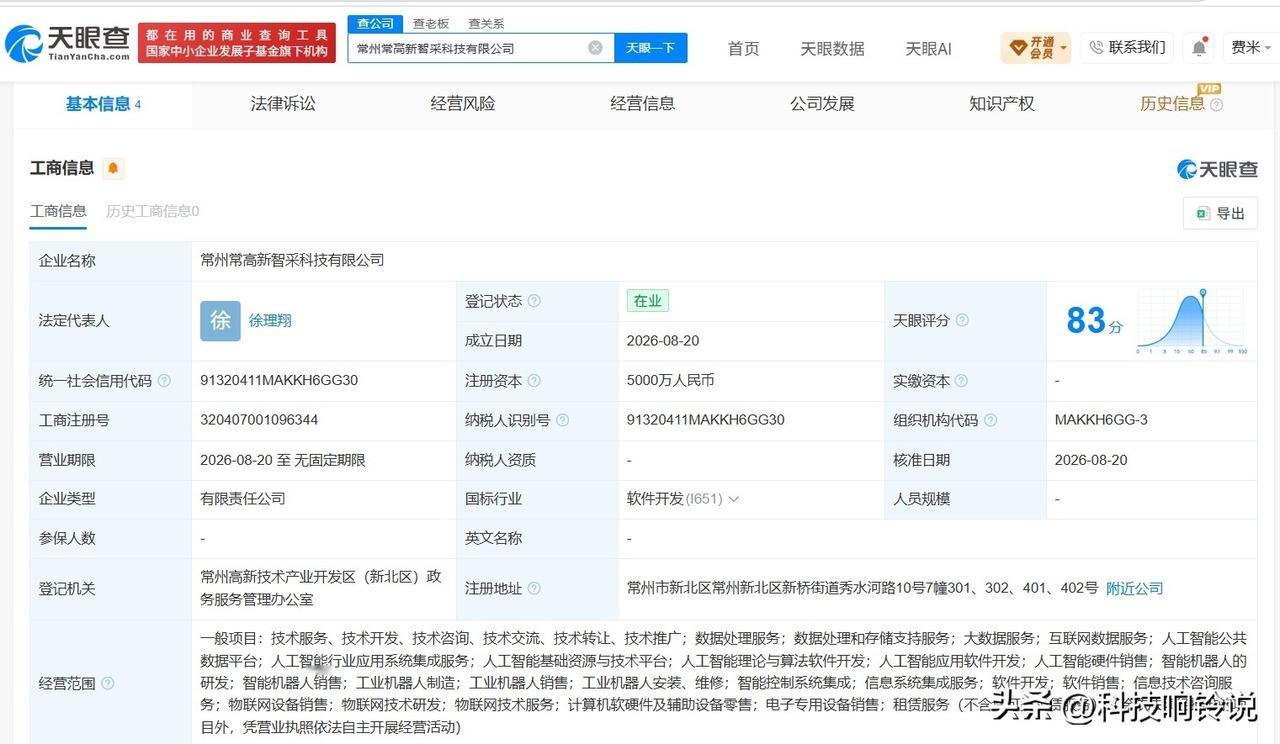The width and height of the screenshot is (1280, 744).
Task: Click the 在业 status badge
Action: (x=647, y=301)
